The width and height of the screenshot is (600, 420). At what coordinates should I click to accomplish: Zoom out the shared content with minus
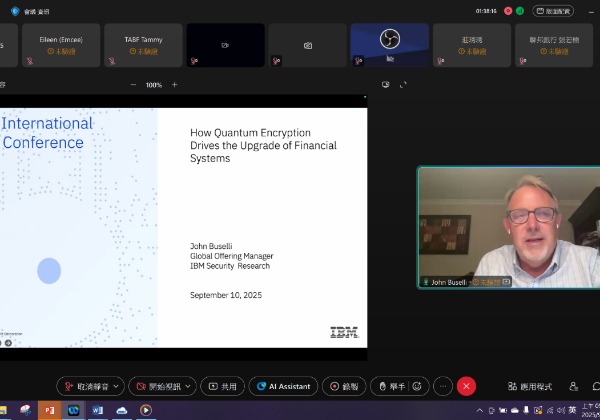pyautogui.click(x=133, y=85)
